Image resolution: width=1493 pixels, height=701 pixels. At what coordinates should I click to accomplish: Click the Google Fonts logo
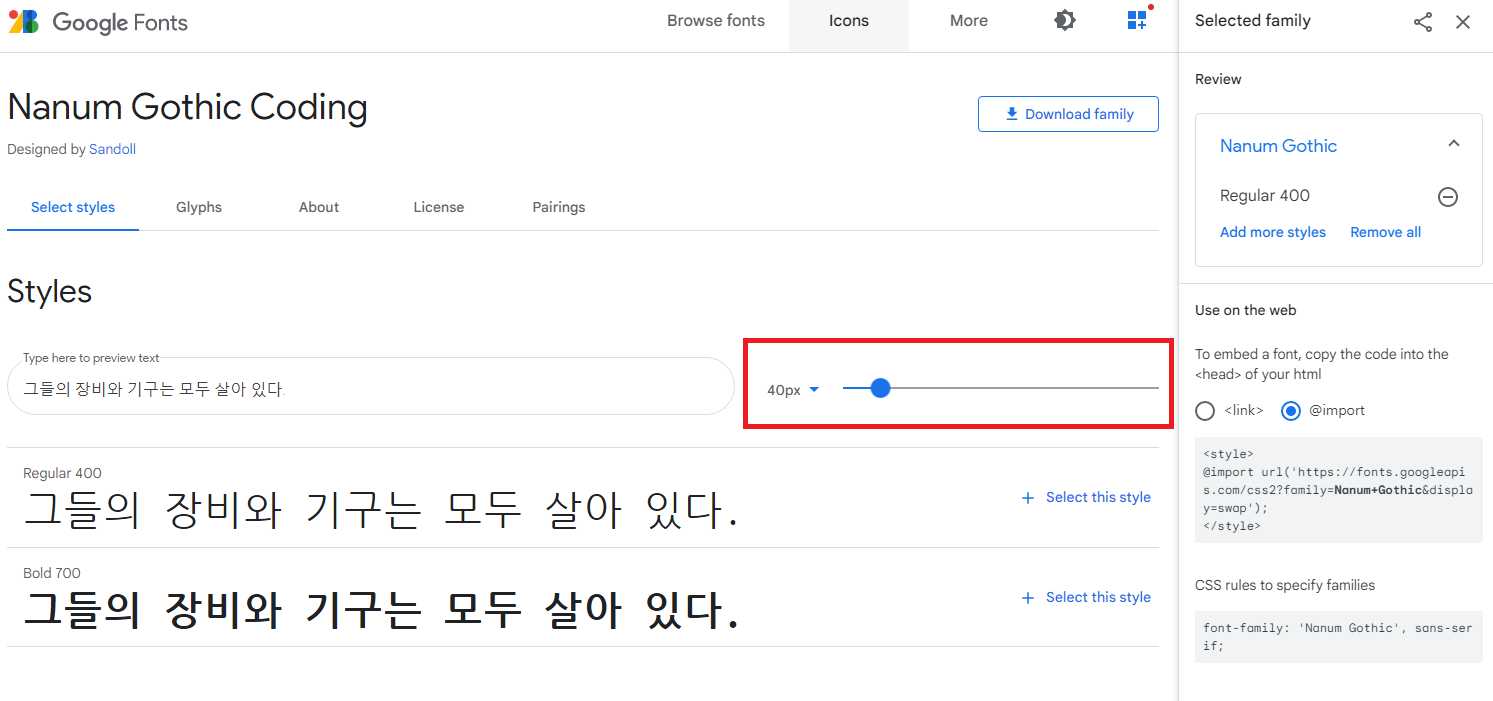click(98, 22)
